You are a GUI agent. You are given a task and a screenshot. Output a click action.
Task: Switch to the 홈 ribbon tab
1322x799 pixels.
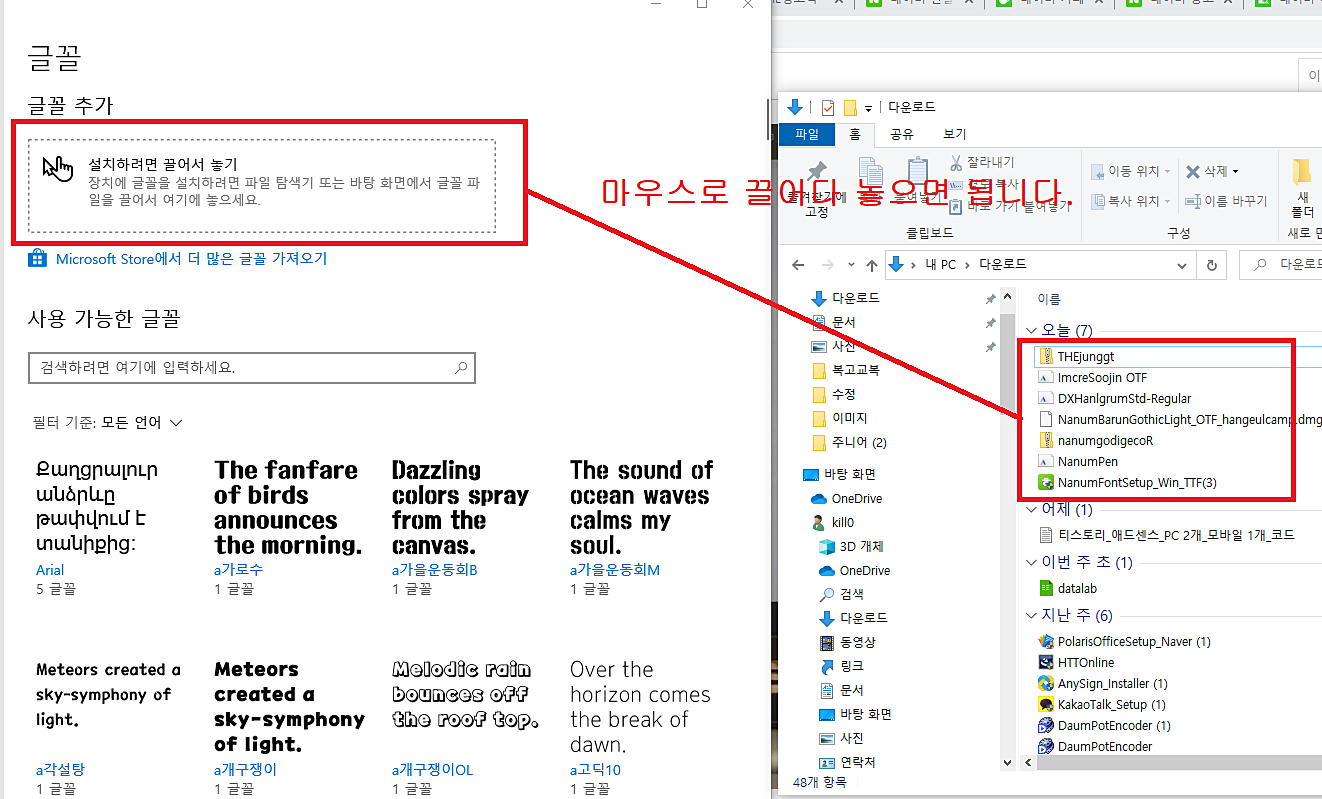tap(854, 134)
